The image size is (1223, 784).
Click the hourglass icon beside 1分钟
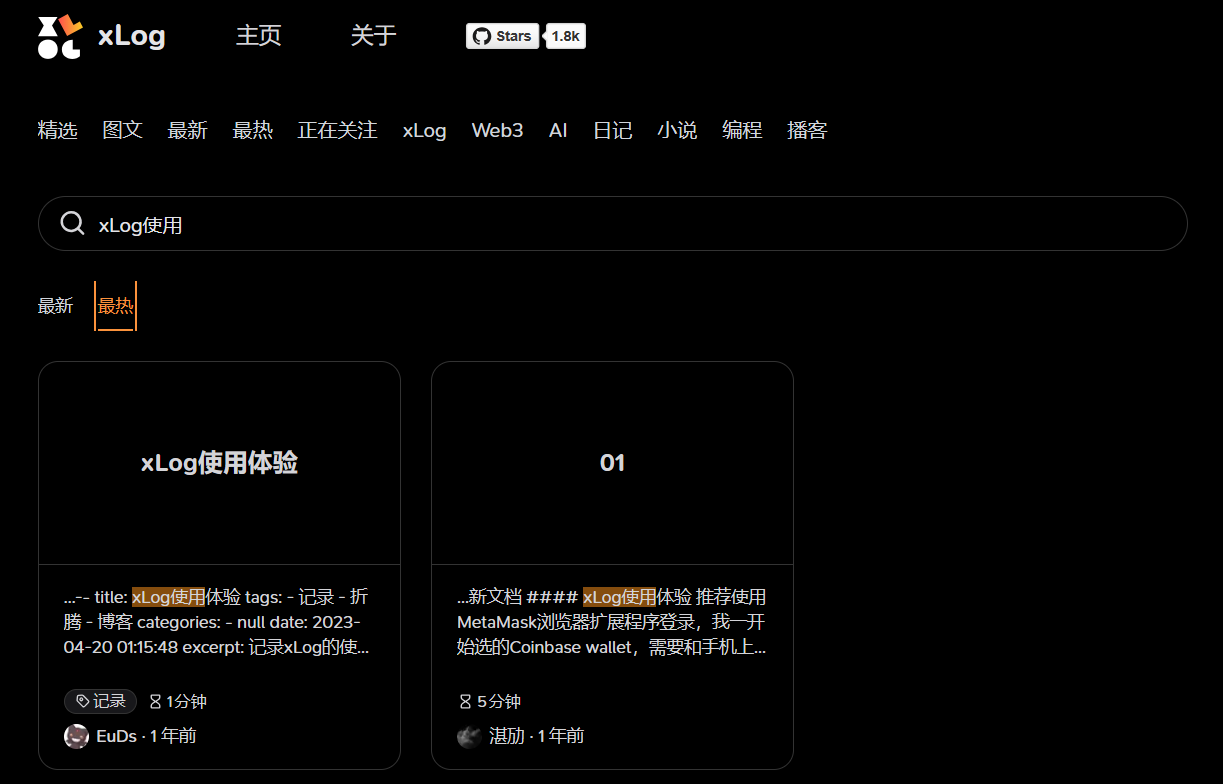click(x=155, y=702)
